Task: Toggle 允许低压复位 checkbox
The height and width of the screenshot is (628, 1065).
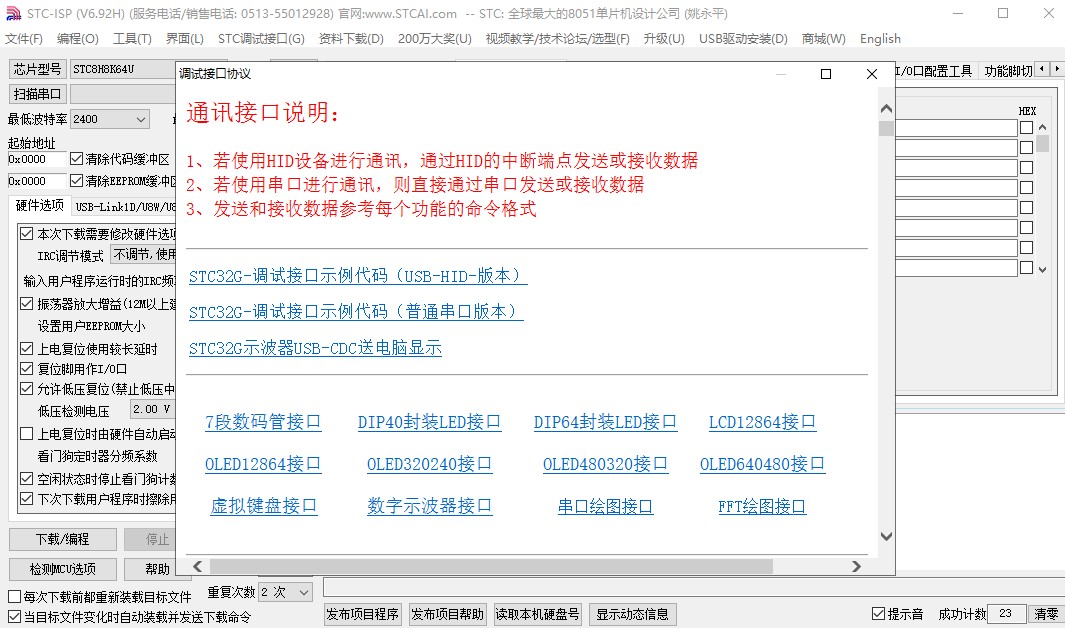Action: (26, 389)
